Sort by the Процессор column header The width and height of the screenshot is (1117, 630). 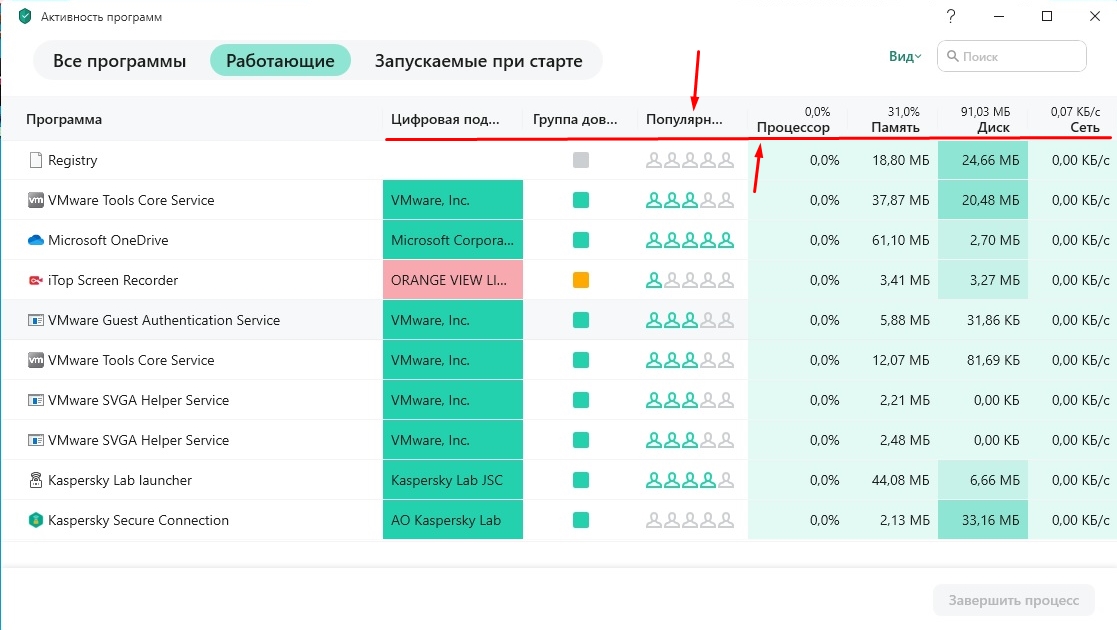[793, 127]
